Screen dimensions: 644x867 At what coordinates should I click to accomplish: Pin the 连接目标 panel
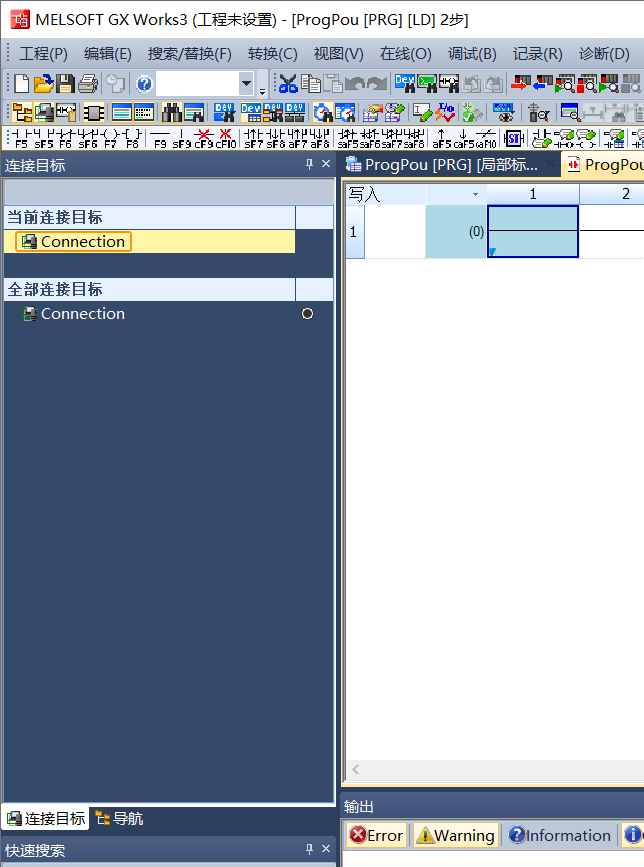click(310, 164)
